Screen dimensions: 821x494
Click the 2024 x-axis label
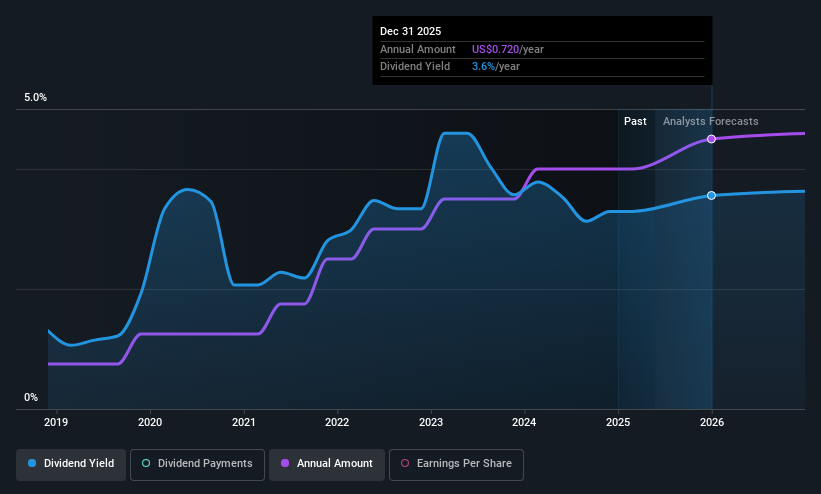coord(524,422)
